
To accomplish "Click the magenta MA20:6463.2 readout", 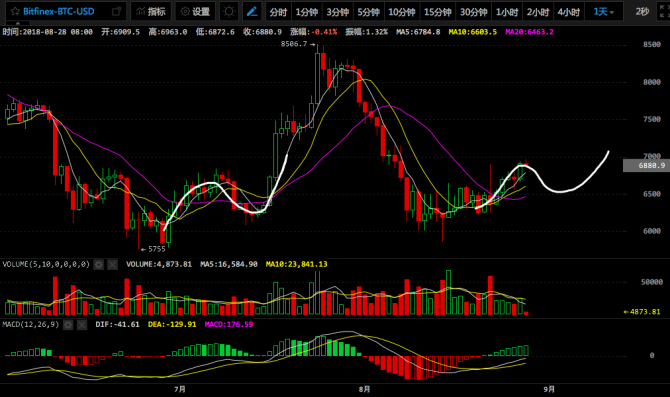I will click(x=529, y=32).
